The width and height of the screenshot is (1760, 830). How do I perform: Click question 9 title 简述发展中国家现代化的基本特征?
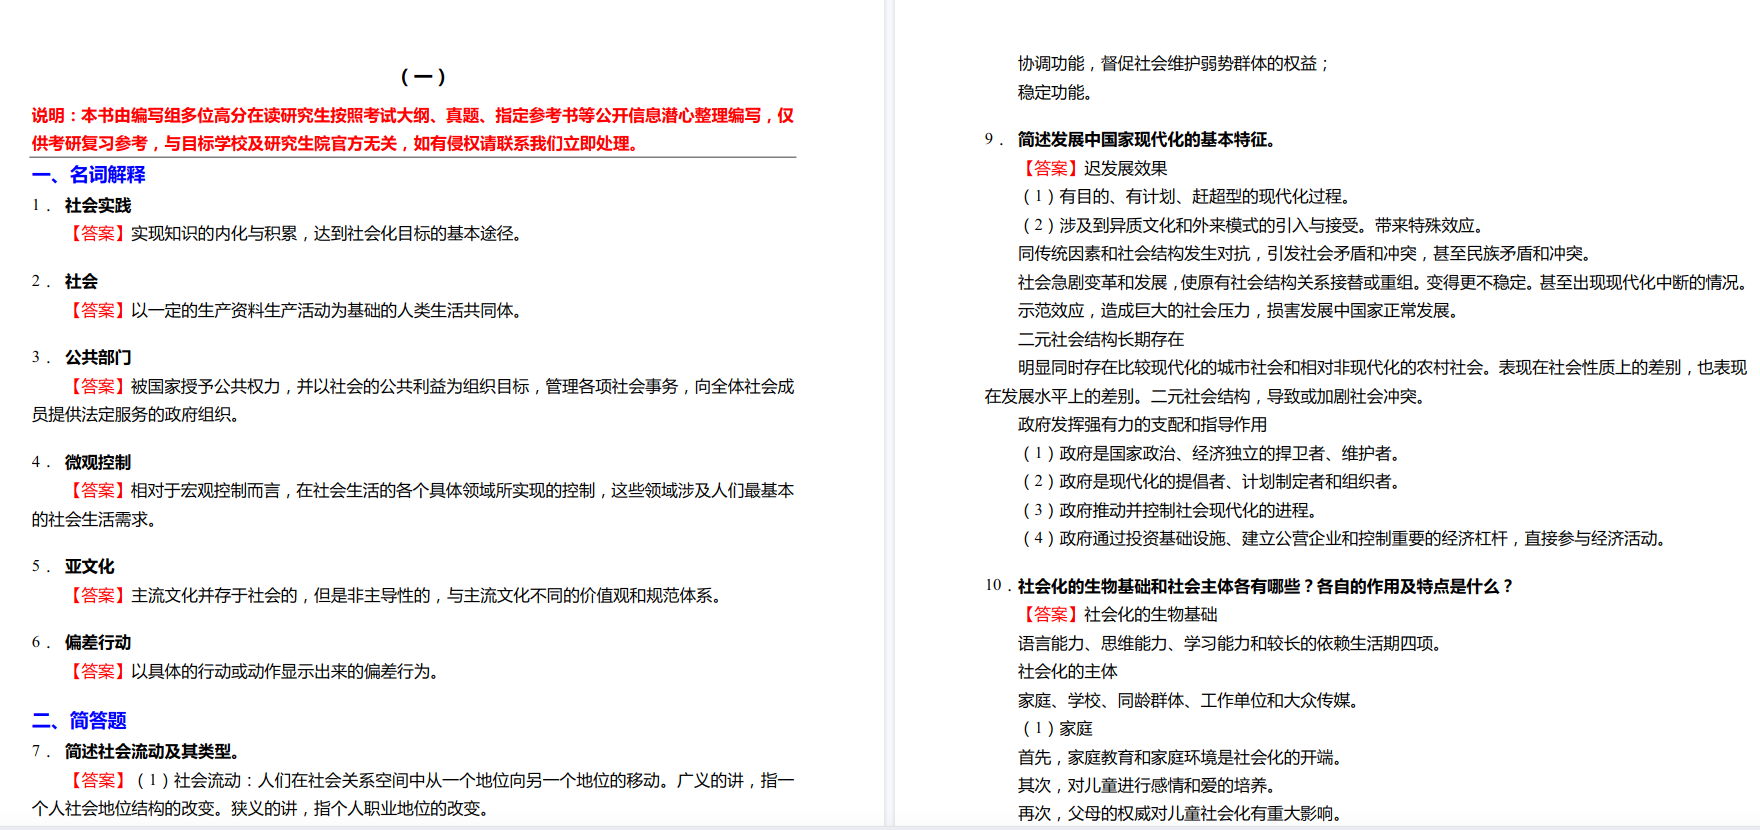click(x=1146, y=139)
